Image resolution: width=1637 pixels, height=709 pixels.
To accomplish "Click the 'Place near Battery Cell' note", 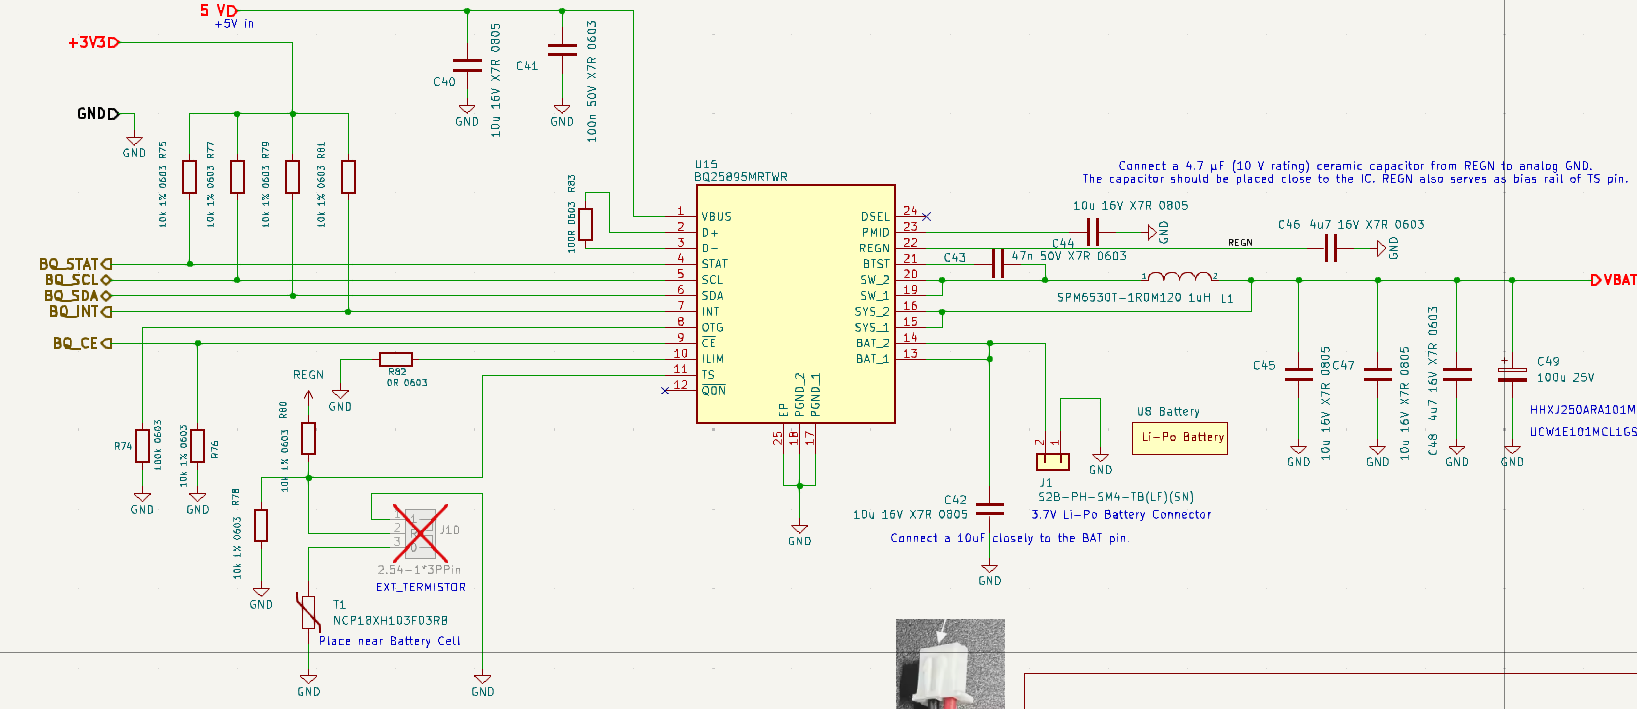I will click(x=389, y=641).
